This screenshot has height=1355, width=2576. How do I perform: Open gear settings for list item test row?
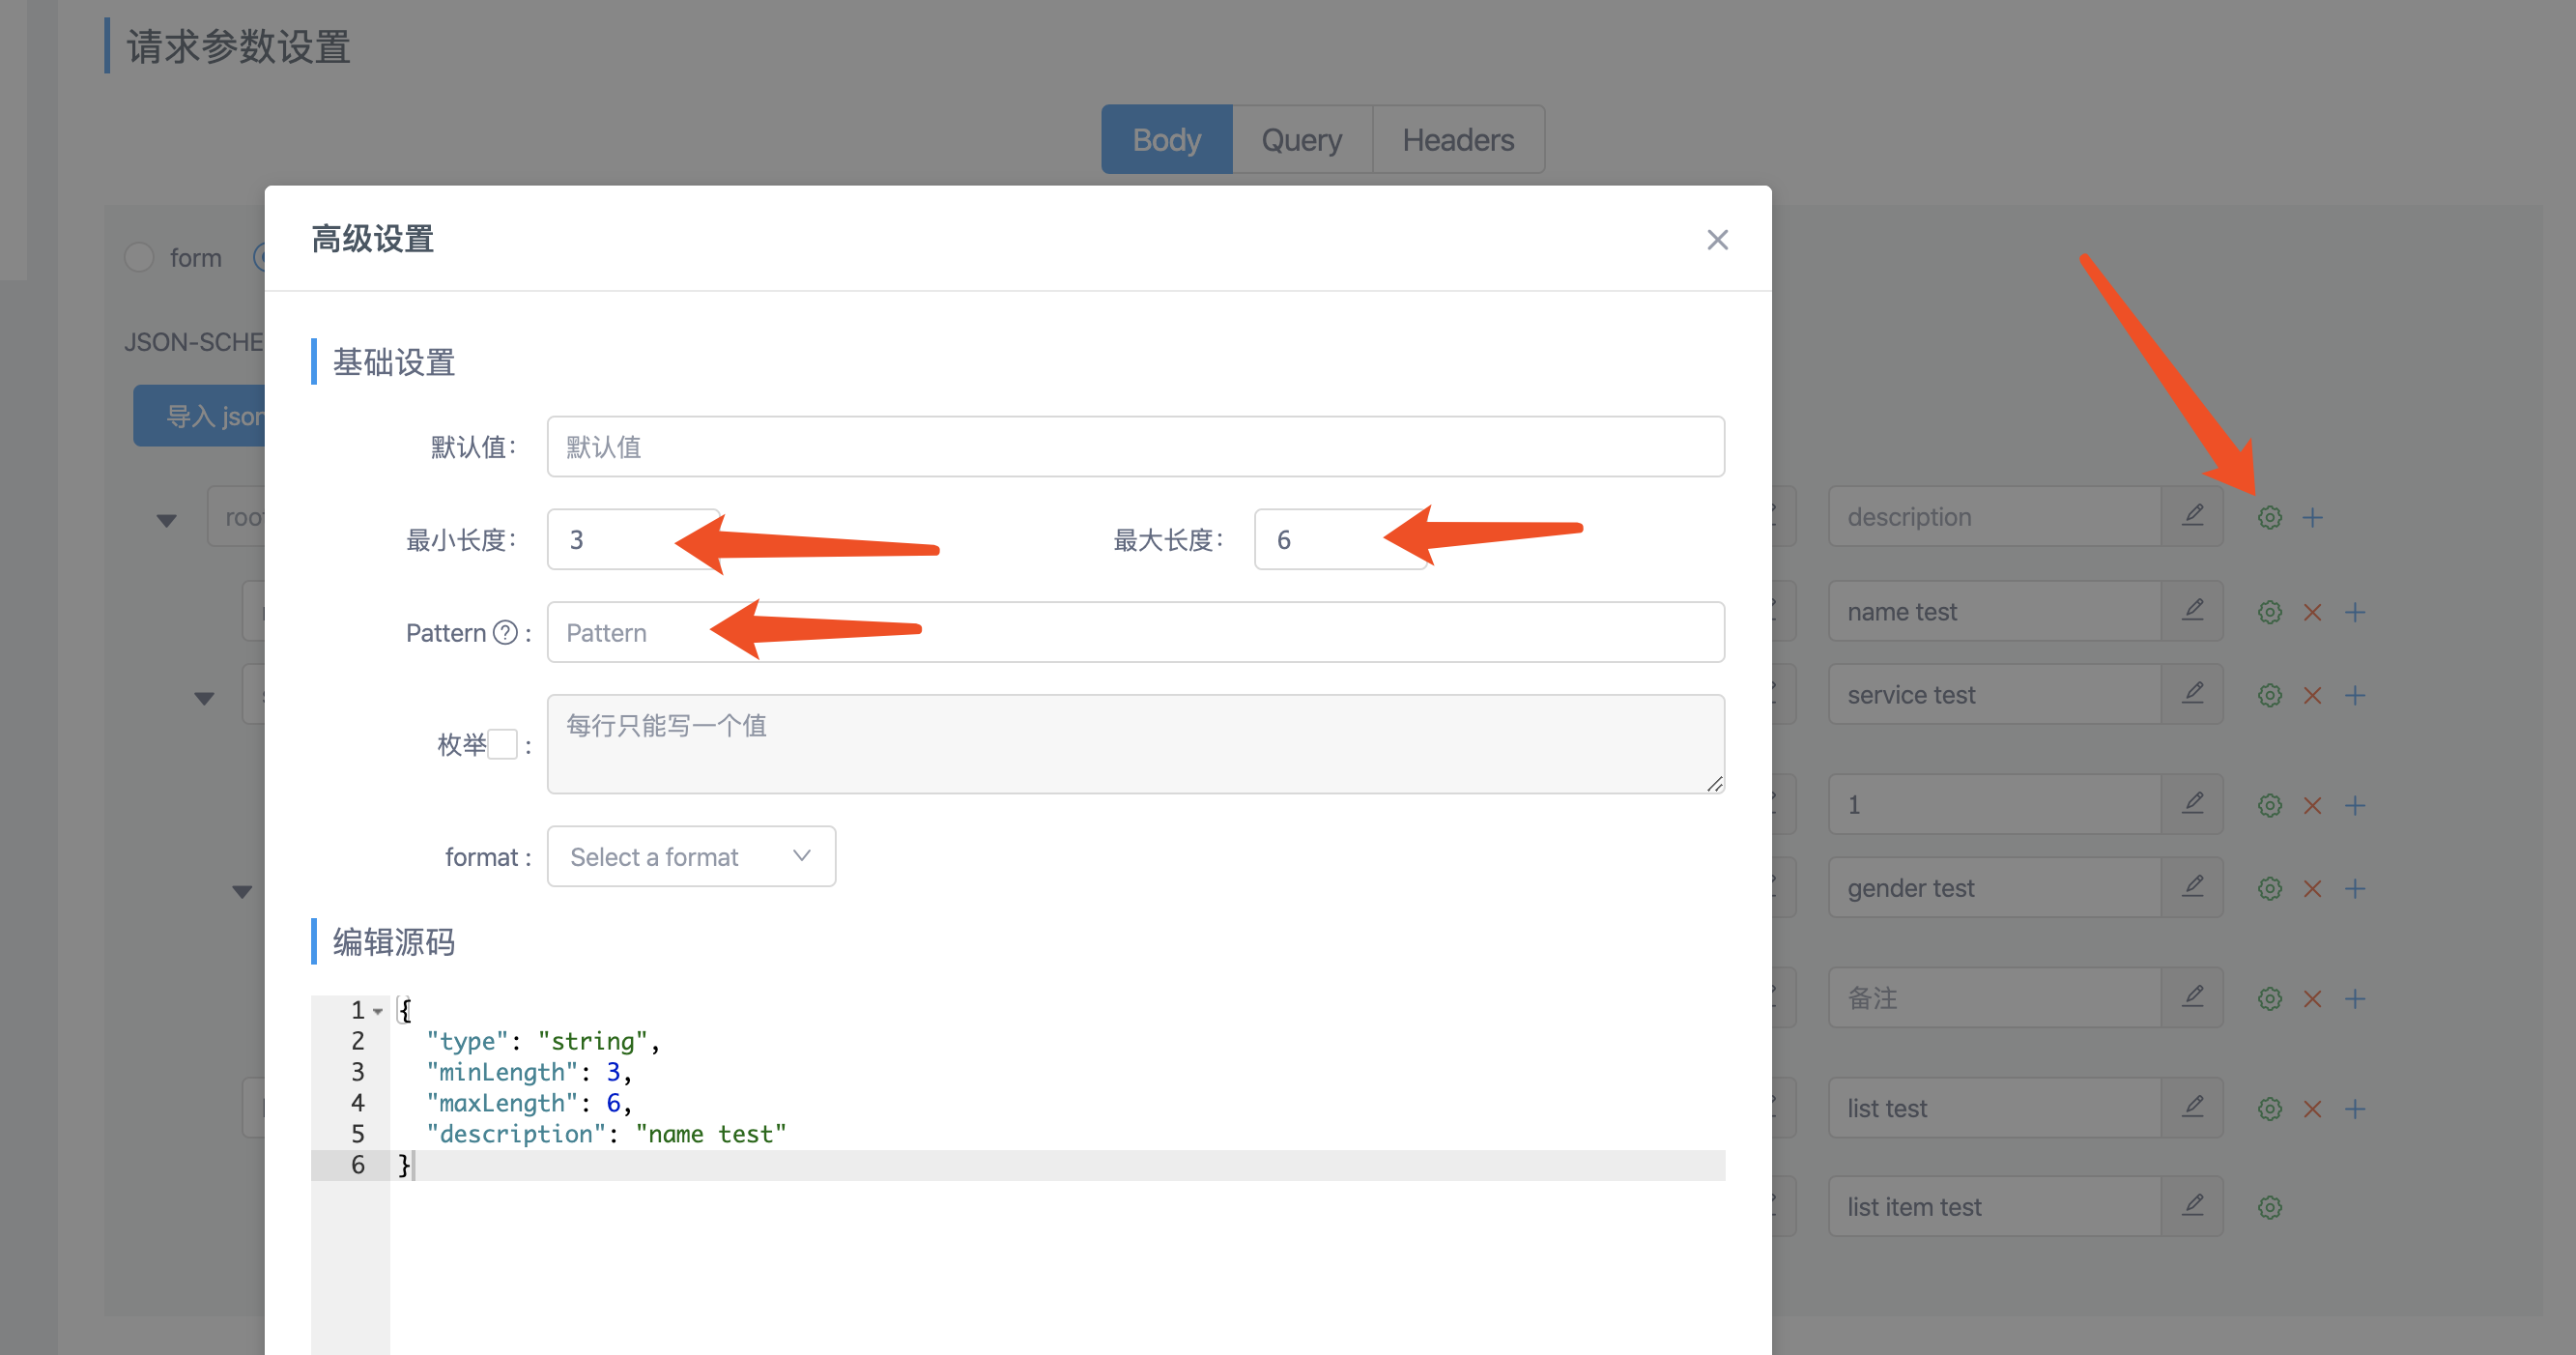[x=2269, y=1207]
